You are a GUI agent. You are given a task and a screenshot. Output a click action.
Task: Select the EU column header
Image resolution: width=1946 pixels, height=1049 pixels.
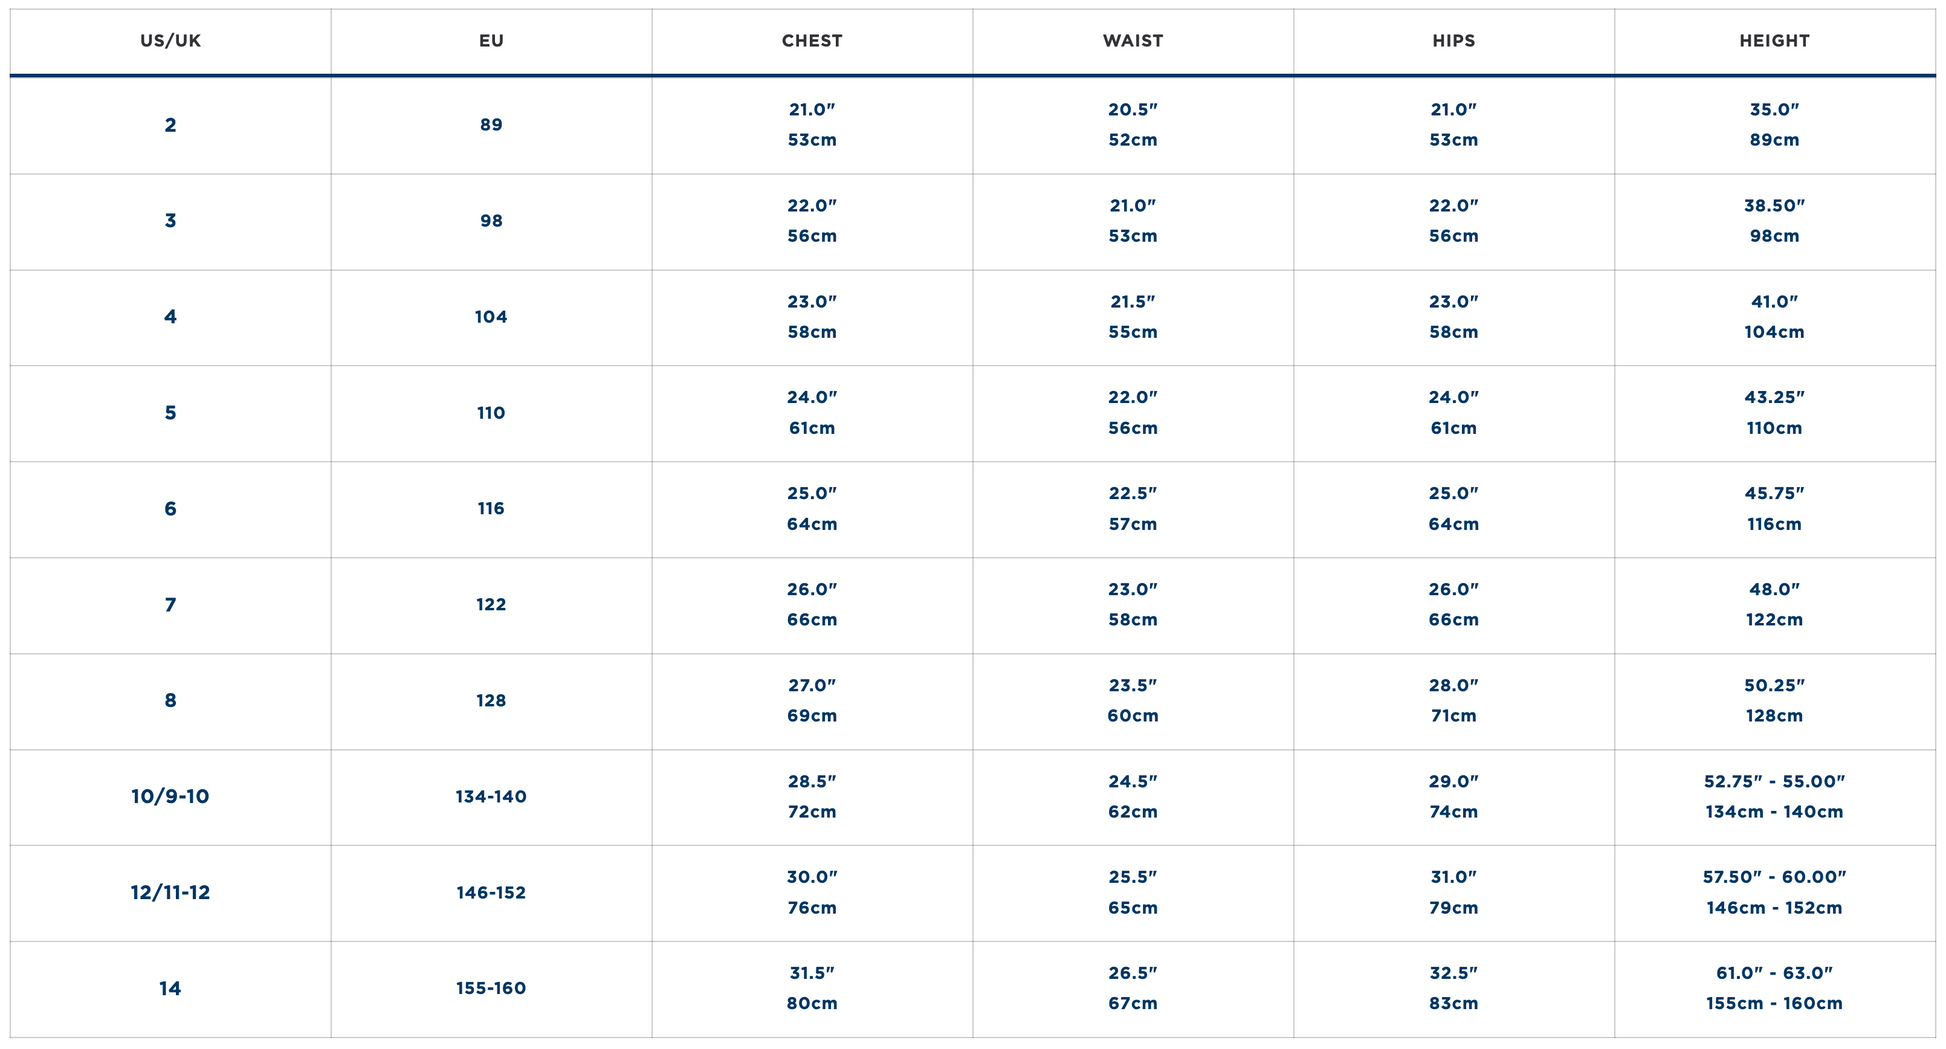coord(491,41)
